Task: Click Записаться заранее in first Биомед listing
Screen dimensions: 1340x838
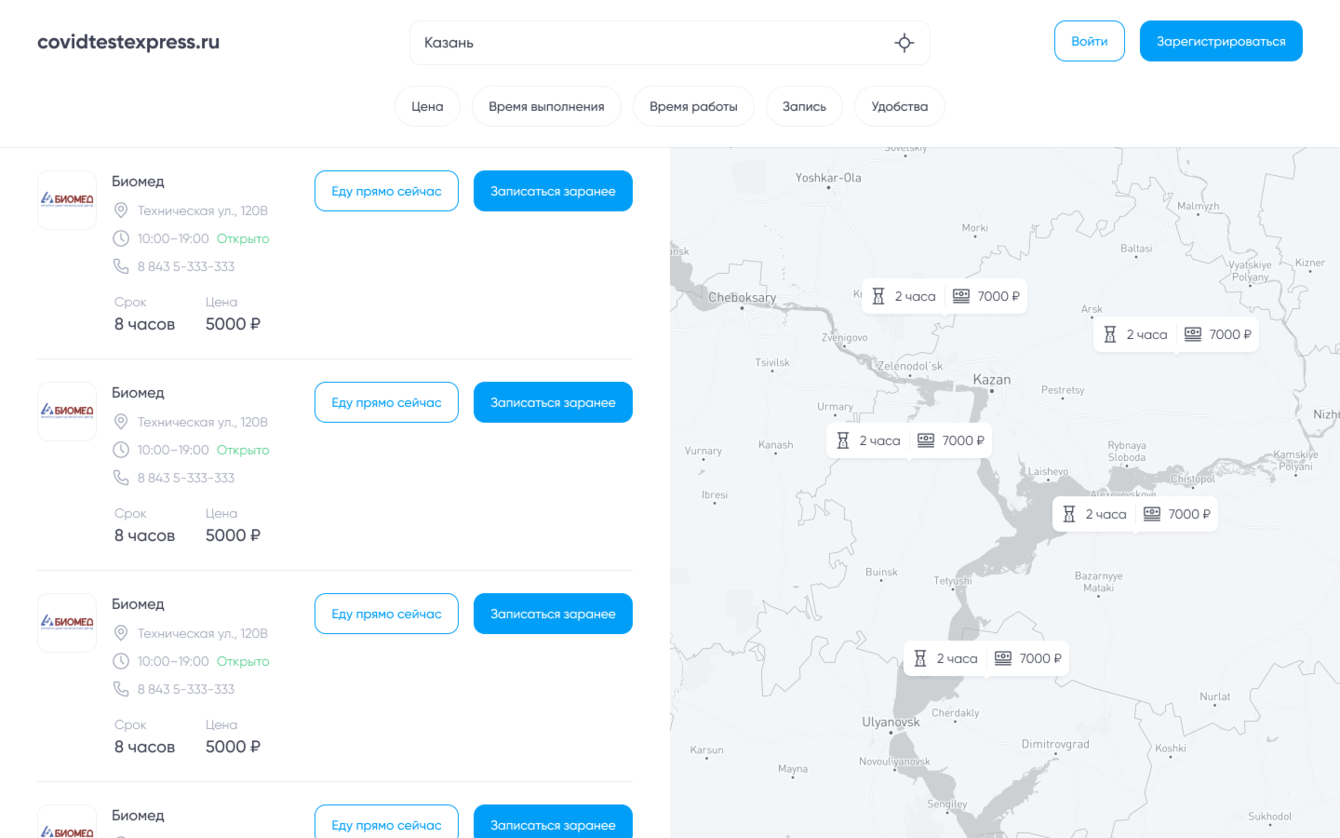Action: (x=553, y=191)
